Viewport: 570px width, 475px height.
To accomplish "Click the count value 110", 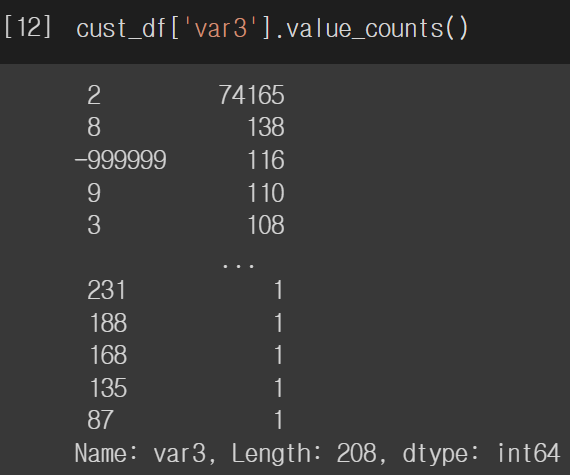I will pyautogui.click(x=266, y=193).
